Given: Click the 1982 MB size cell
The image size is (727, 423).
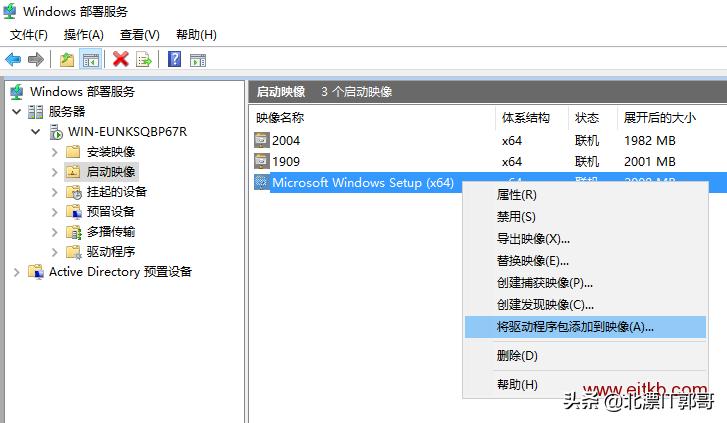Looking at the screenshot, I should [650, 141].
